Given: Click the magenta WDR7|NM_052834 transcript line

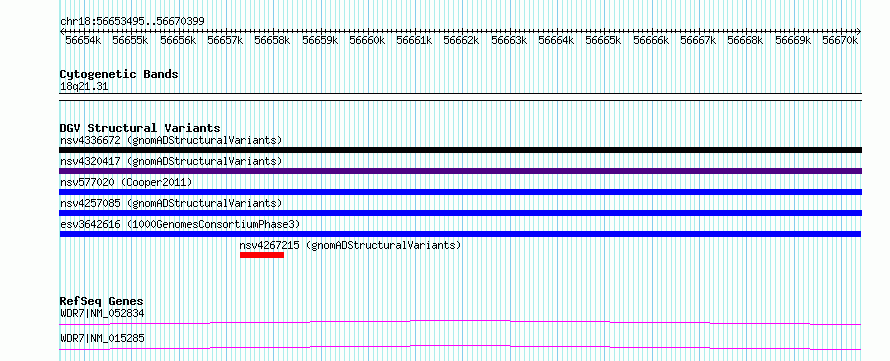Looking at the screenshot, I should pyautogui.click(x=460, y=322).
